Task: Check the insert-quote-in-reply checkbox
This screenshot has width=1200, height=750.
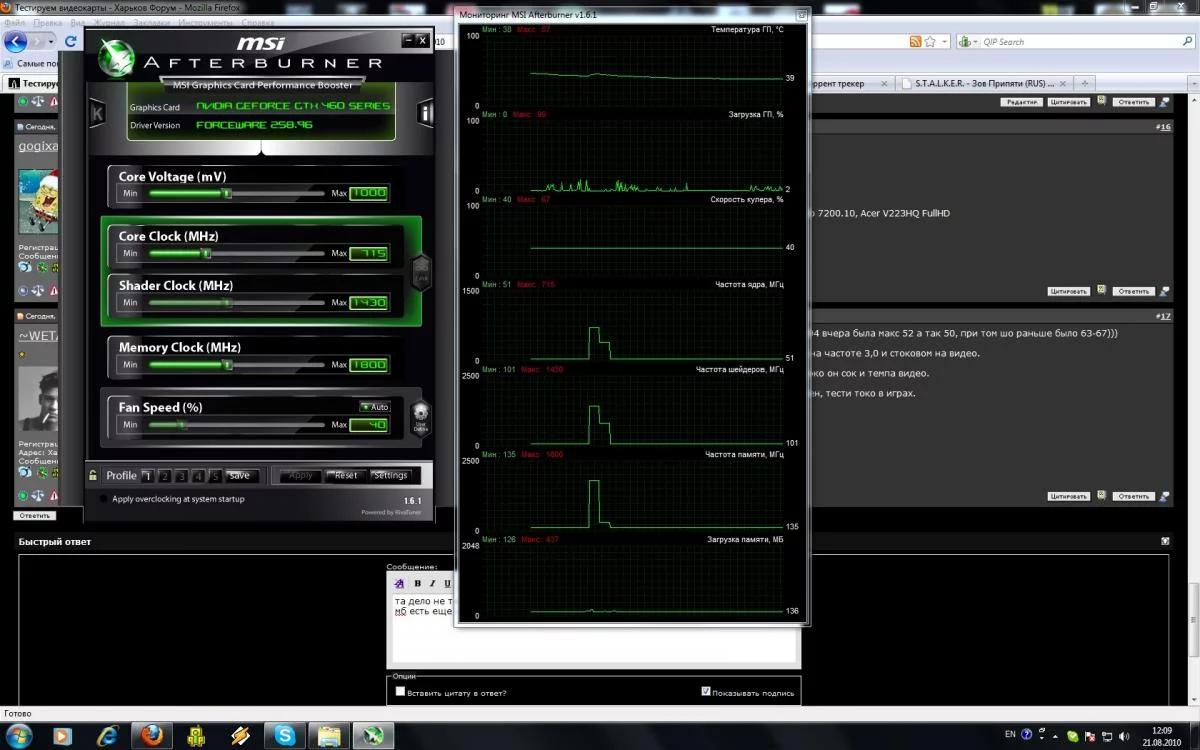Action: 401,691
